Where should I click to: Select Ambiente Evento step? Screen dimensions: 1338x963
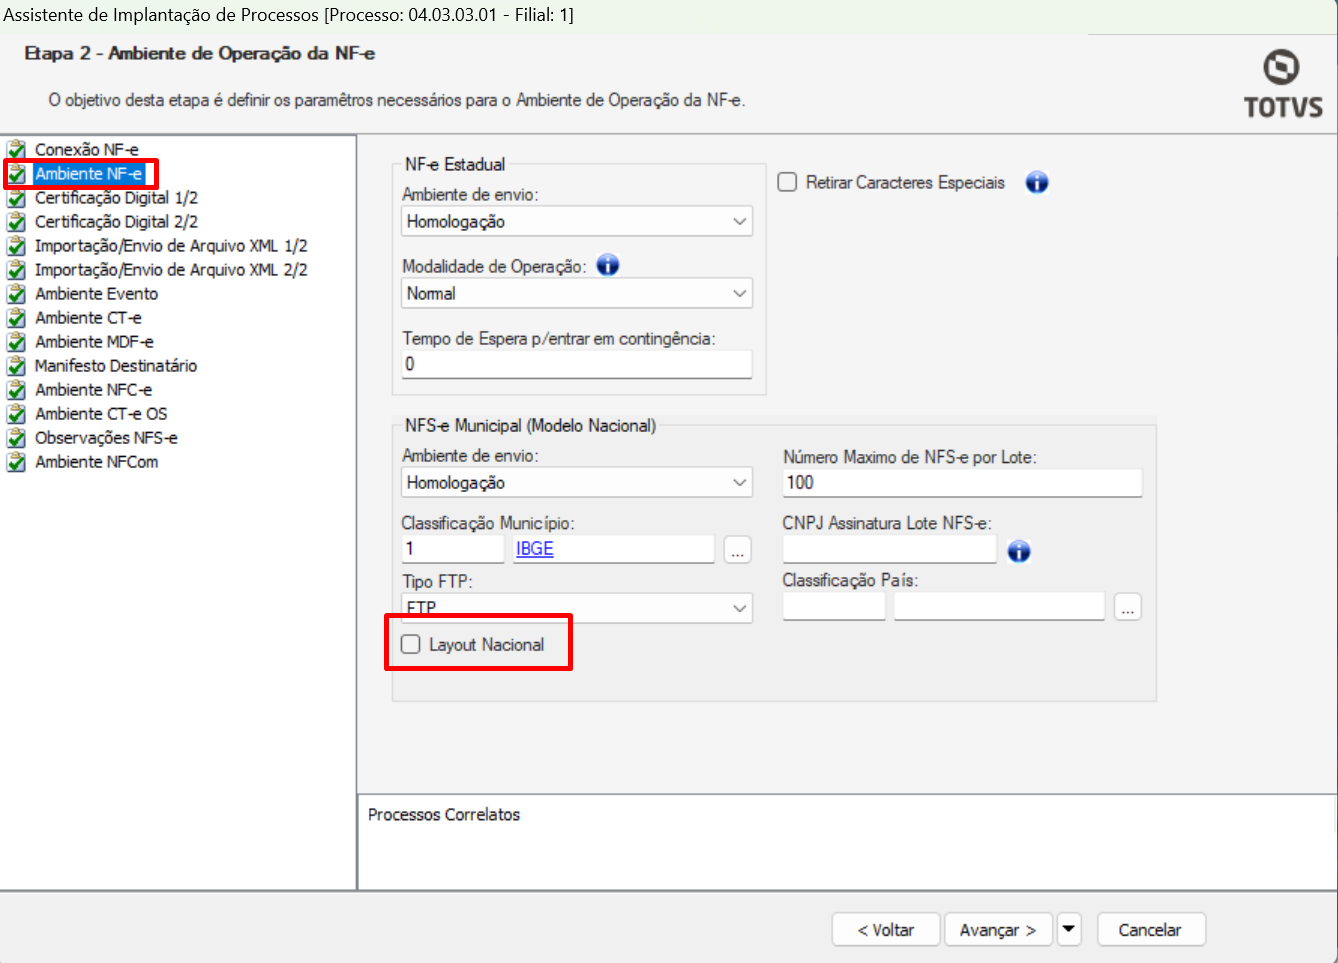point(96,294)
